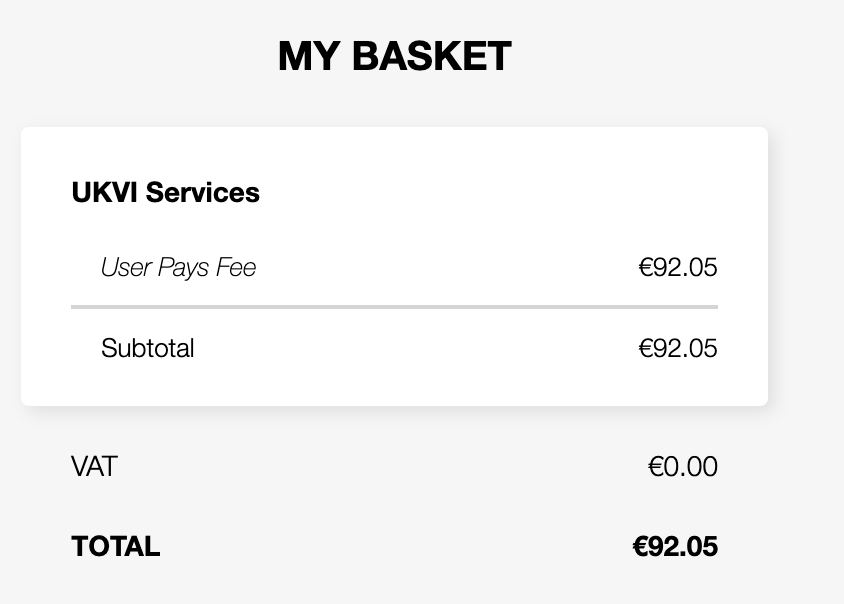The image size is (844, 604).
Task: Click the VAT label
Action: point(94,467)
